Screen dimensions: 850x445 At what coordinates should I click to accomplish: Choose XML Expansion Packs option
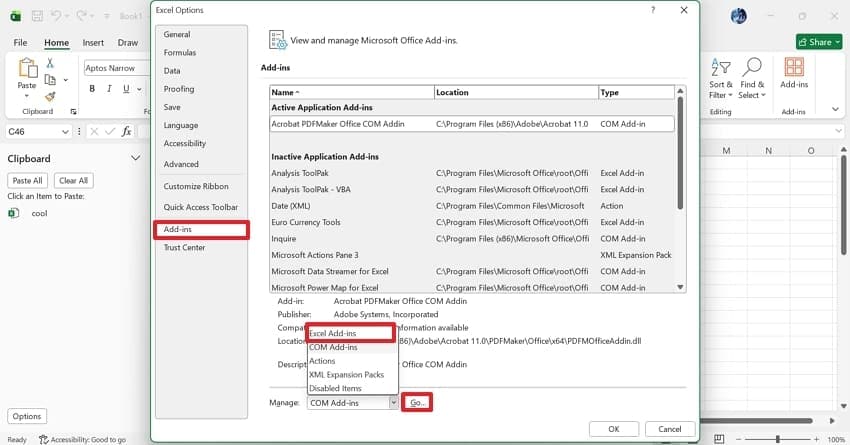tap(352, 375)
